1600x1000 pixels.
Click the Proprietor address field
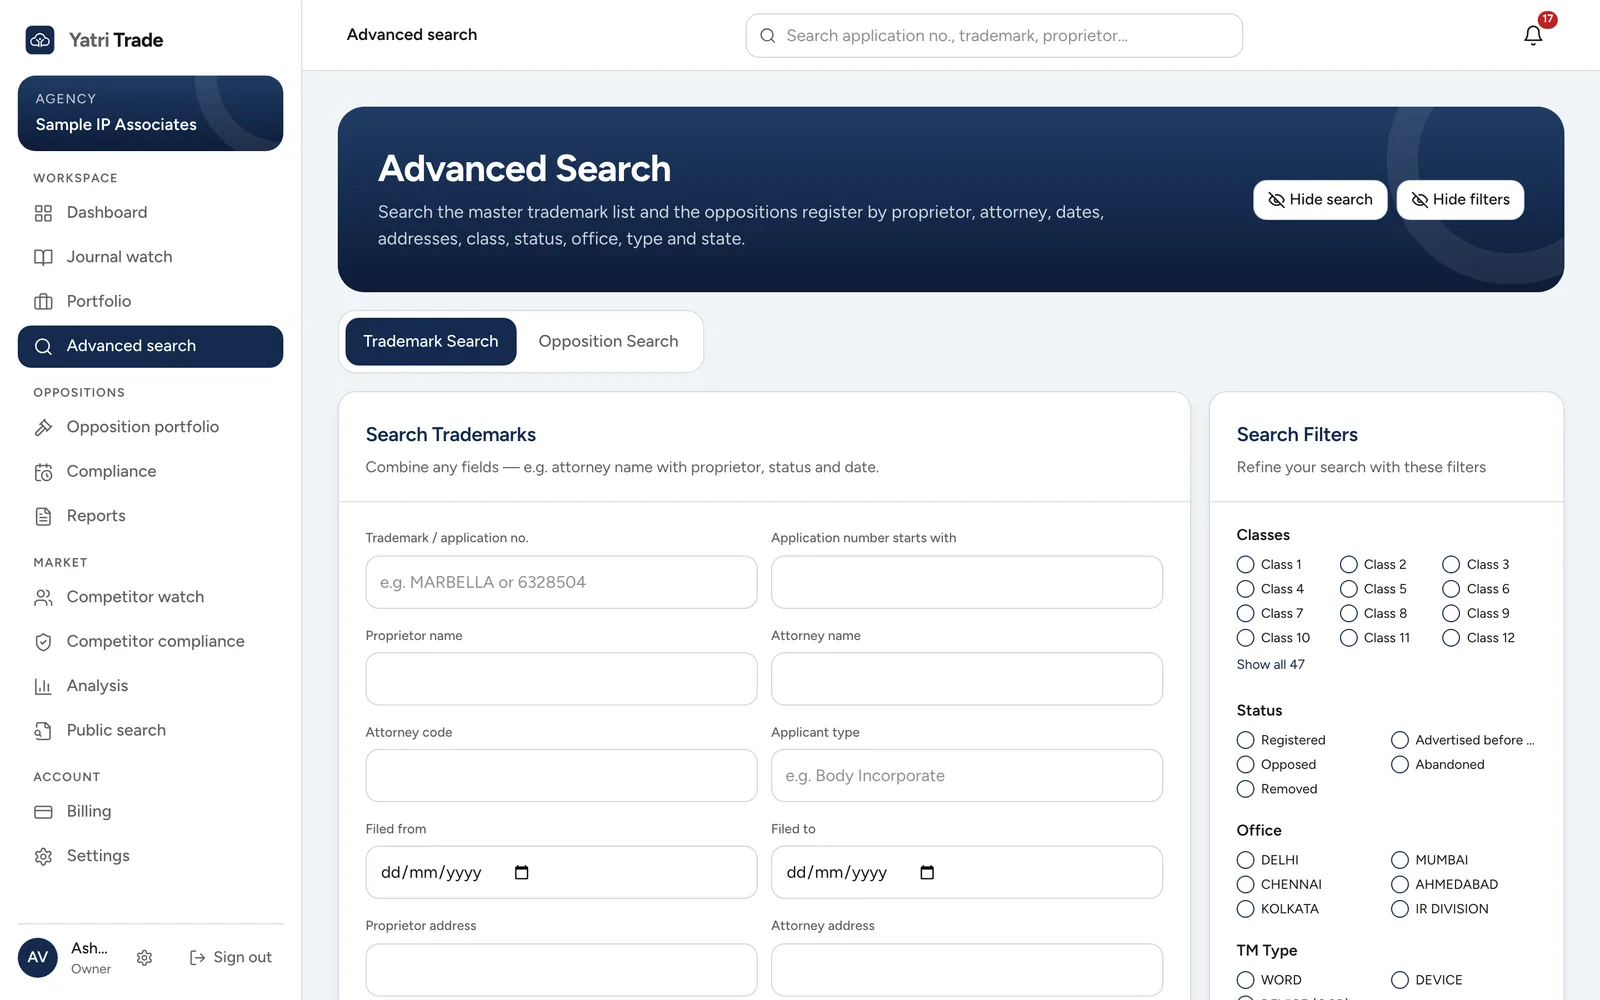point(561,970)
